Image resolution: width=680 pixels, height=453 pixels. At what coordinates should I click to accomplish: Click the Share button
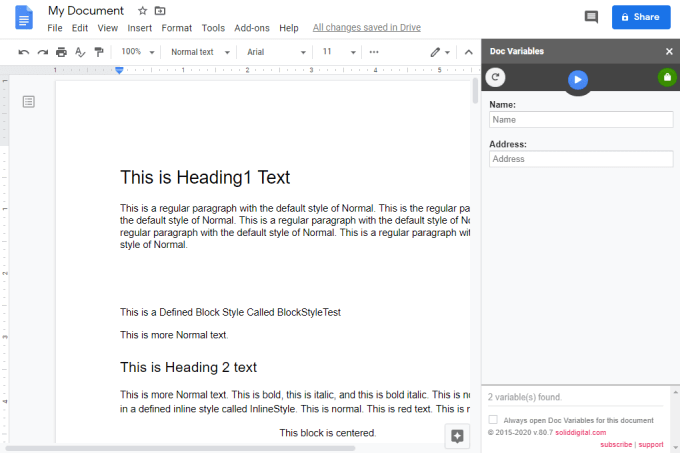(641, 17)
